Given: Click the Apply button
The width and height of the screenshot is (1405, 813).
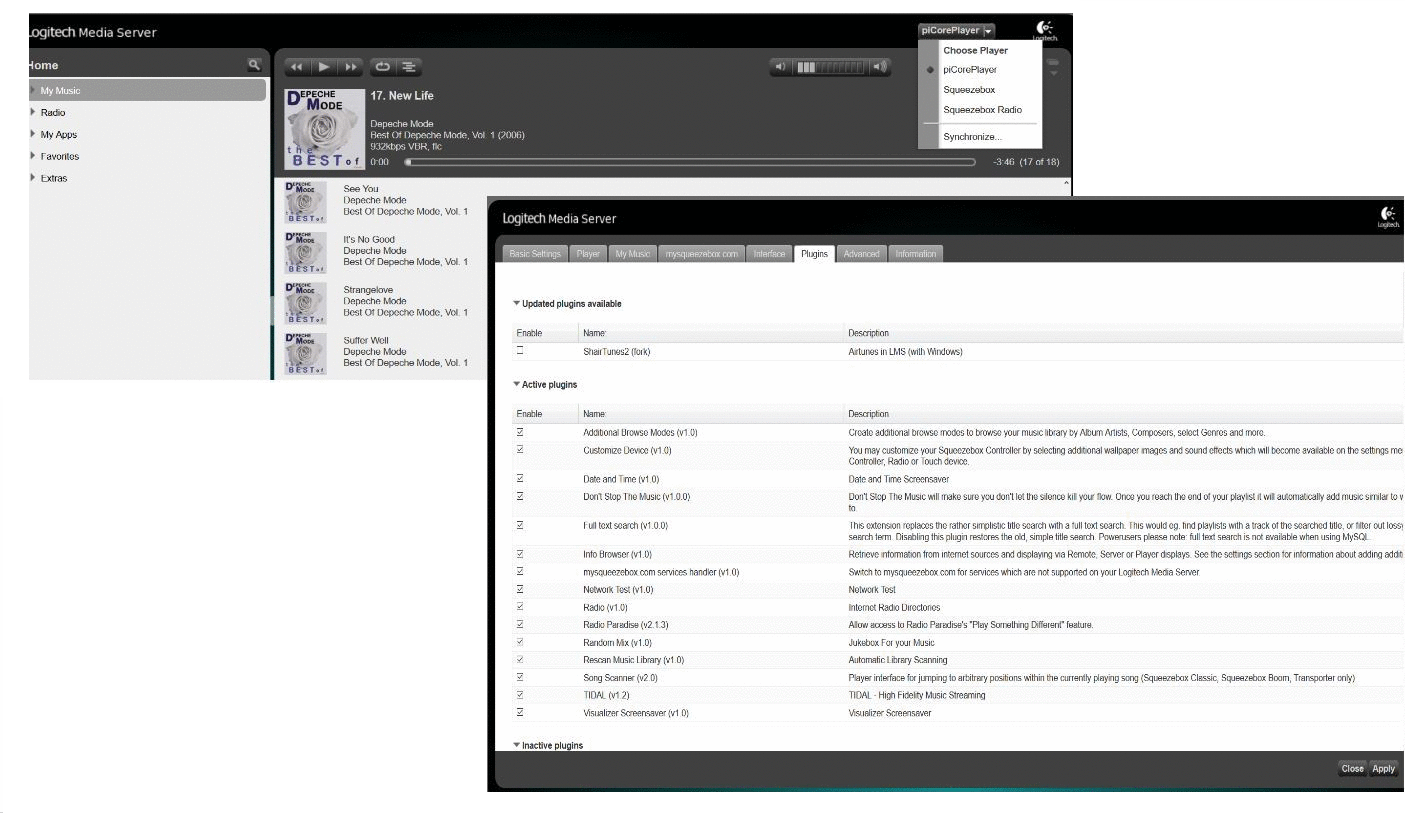Looking at the screenshot, I should (x=1383, y=769).
